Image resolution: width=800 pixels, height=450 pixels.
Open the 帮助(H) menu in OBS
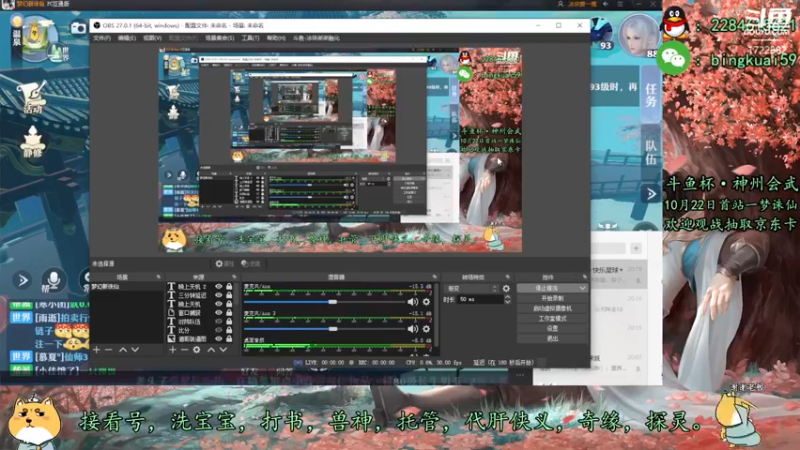(x=276, y=38)
